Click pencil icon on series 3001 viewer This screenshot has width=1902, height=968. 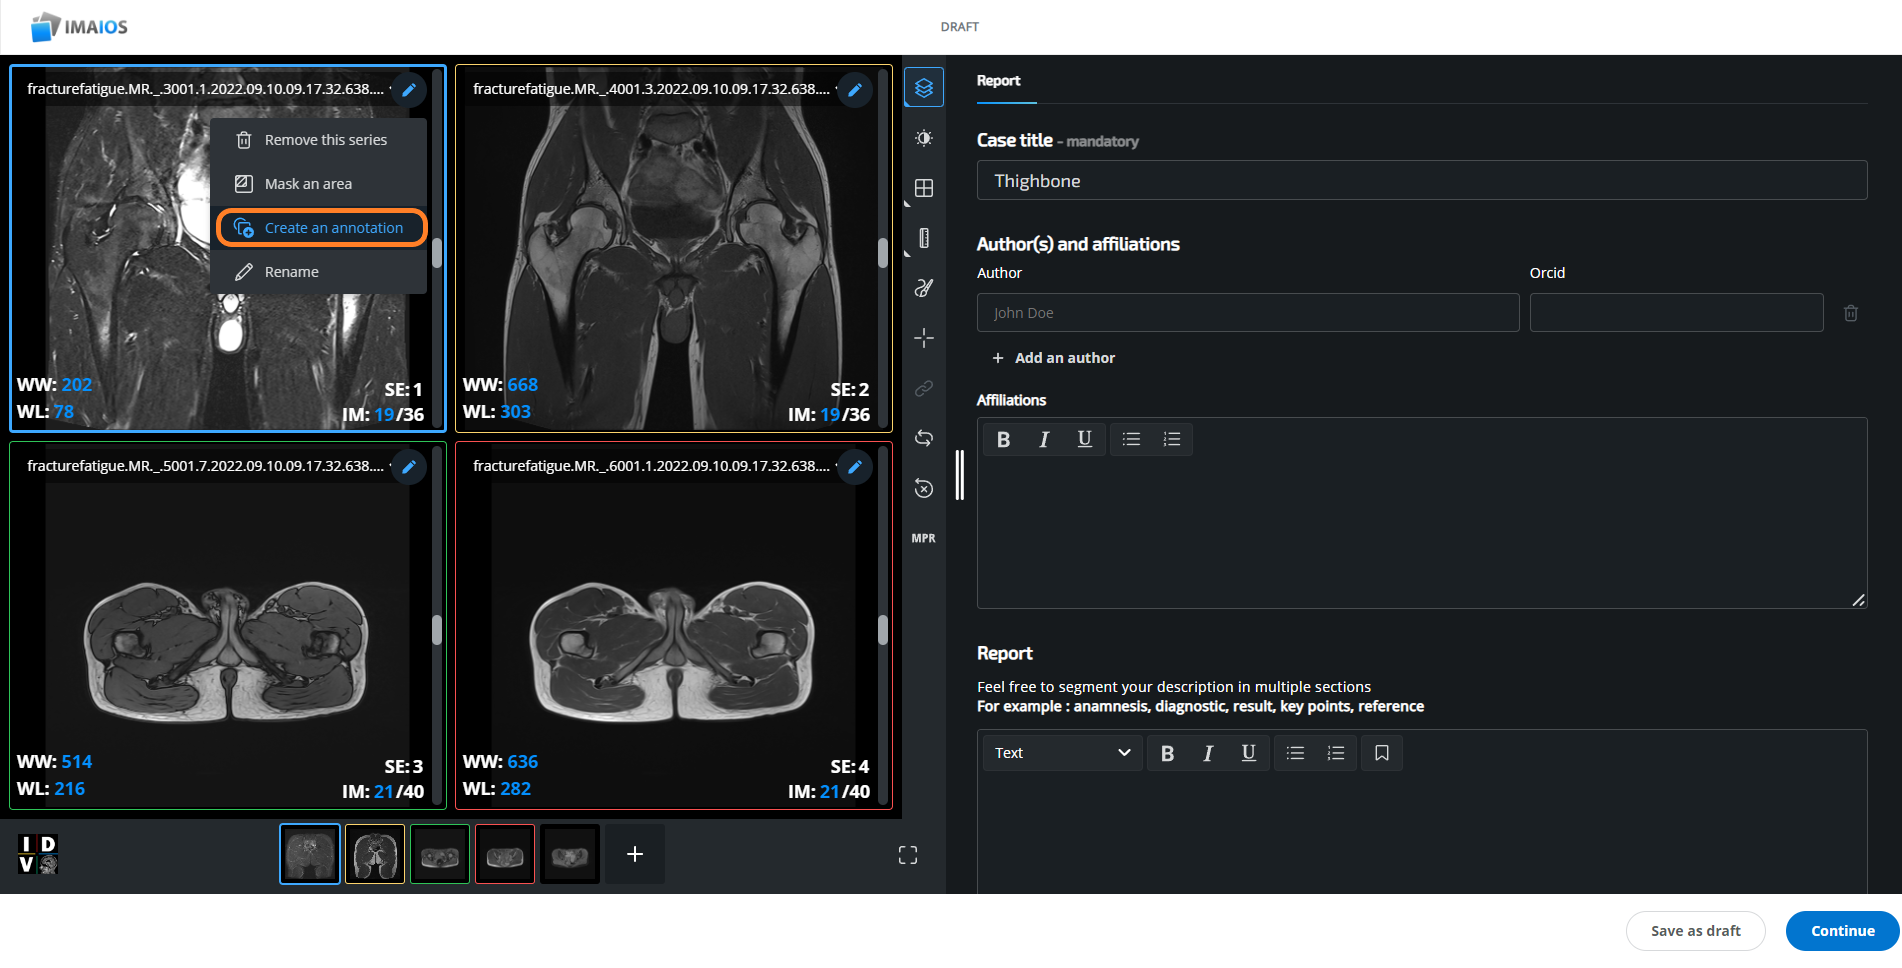pyautogui.click(x=409, y=90)
